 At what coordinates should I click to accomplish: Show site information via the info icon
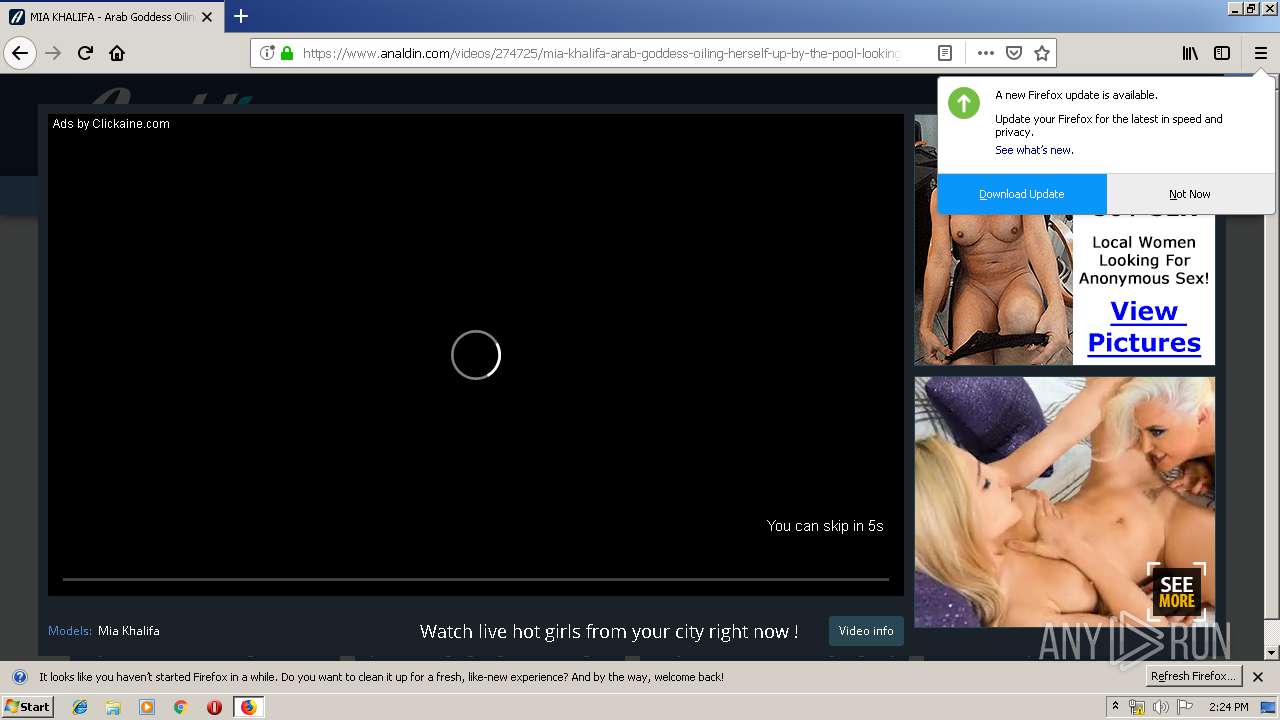pos(267,53)
